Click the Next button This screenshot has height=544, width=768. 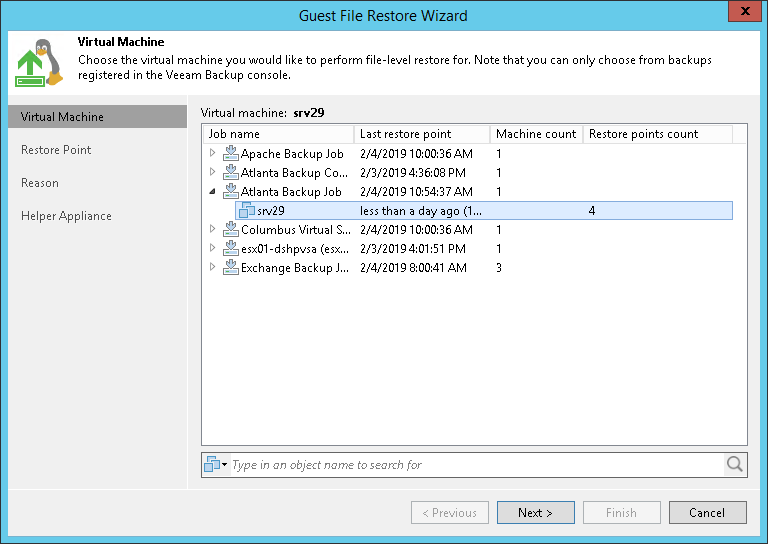[535, 513]
